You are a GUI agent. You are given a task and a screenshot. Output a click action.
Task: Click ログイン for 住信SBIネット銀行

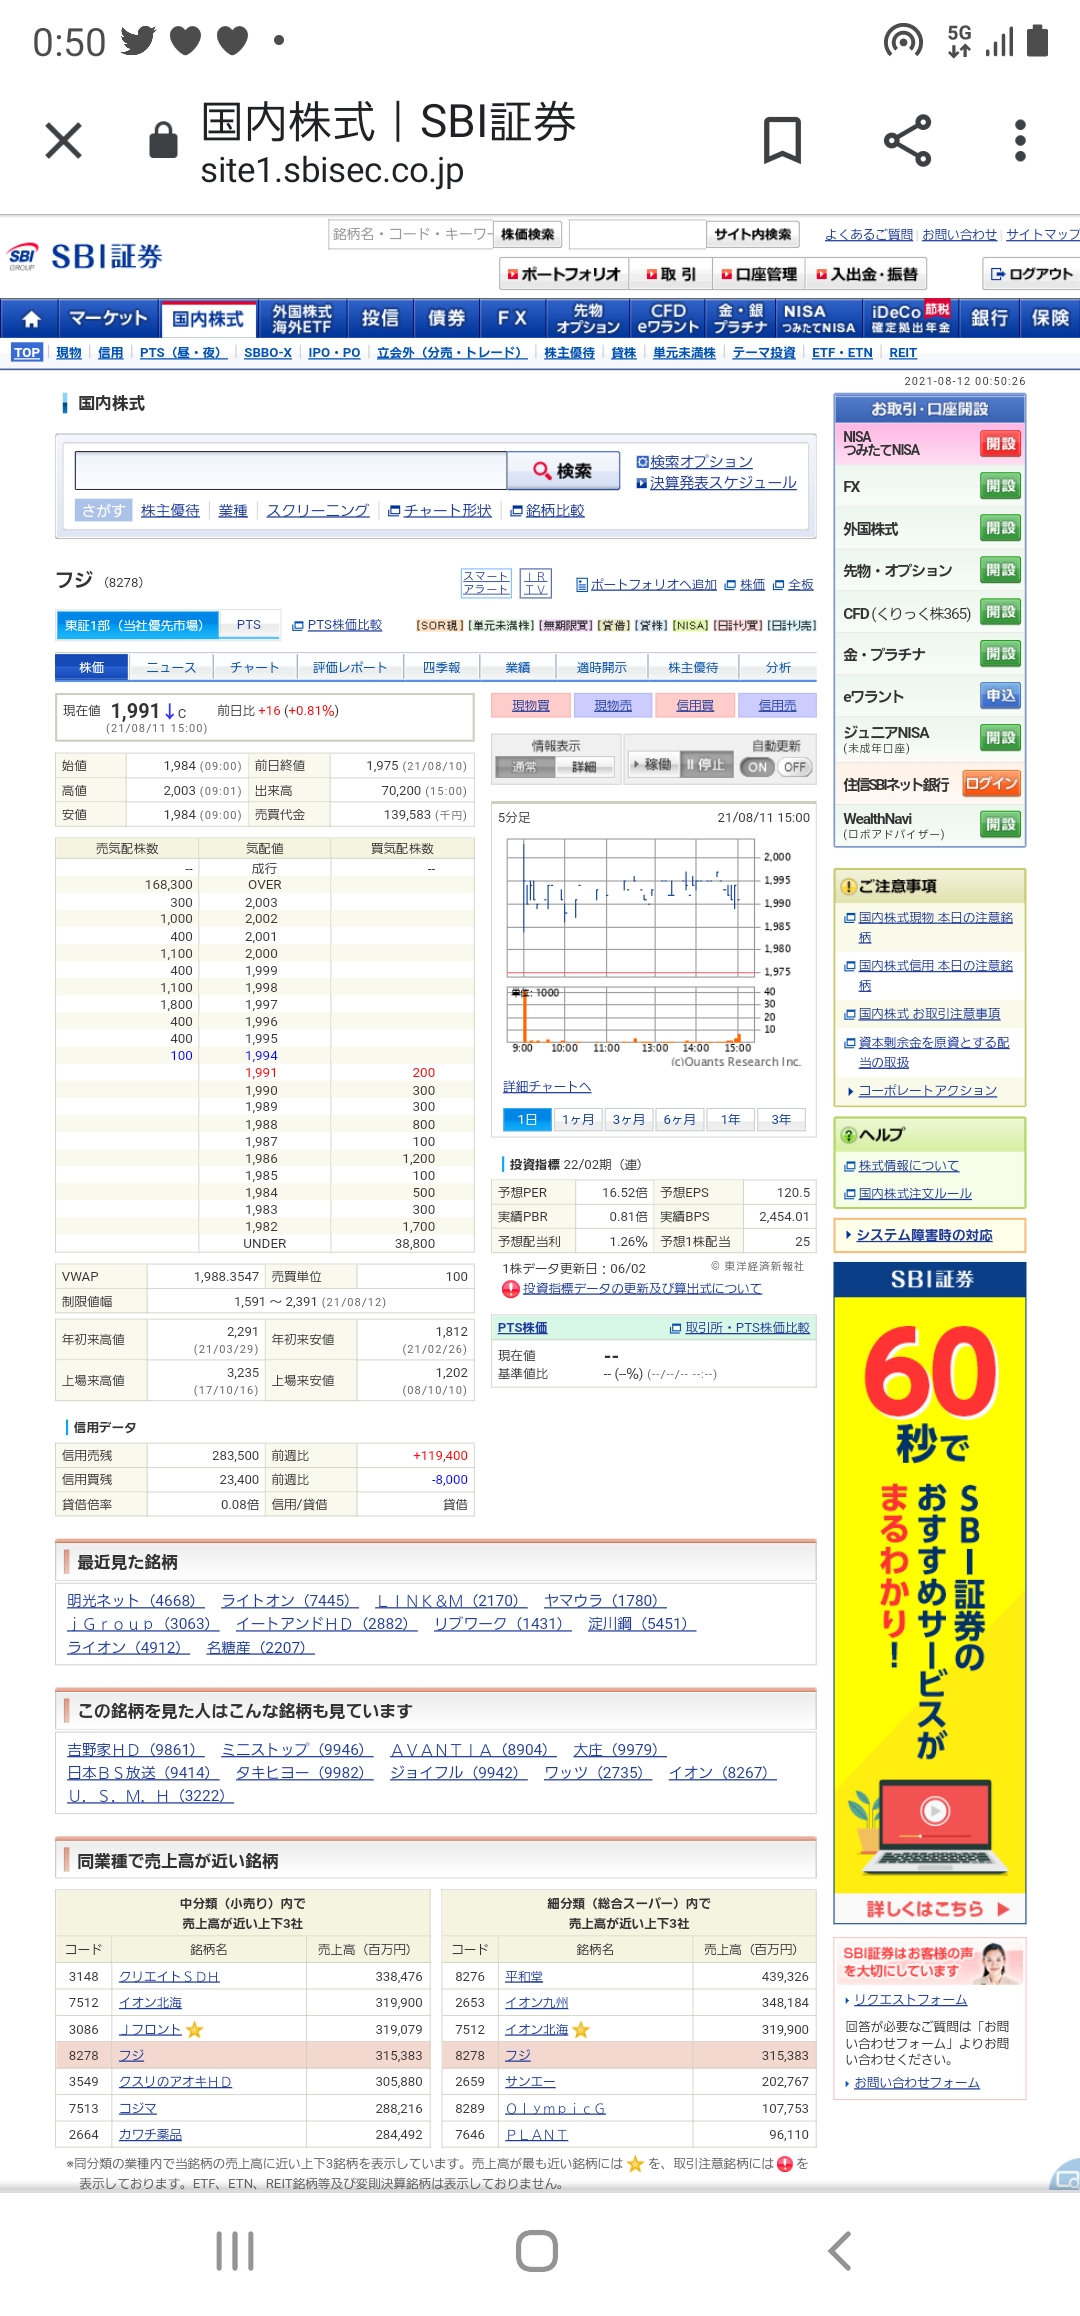coord(991,784)
